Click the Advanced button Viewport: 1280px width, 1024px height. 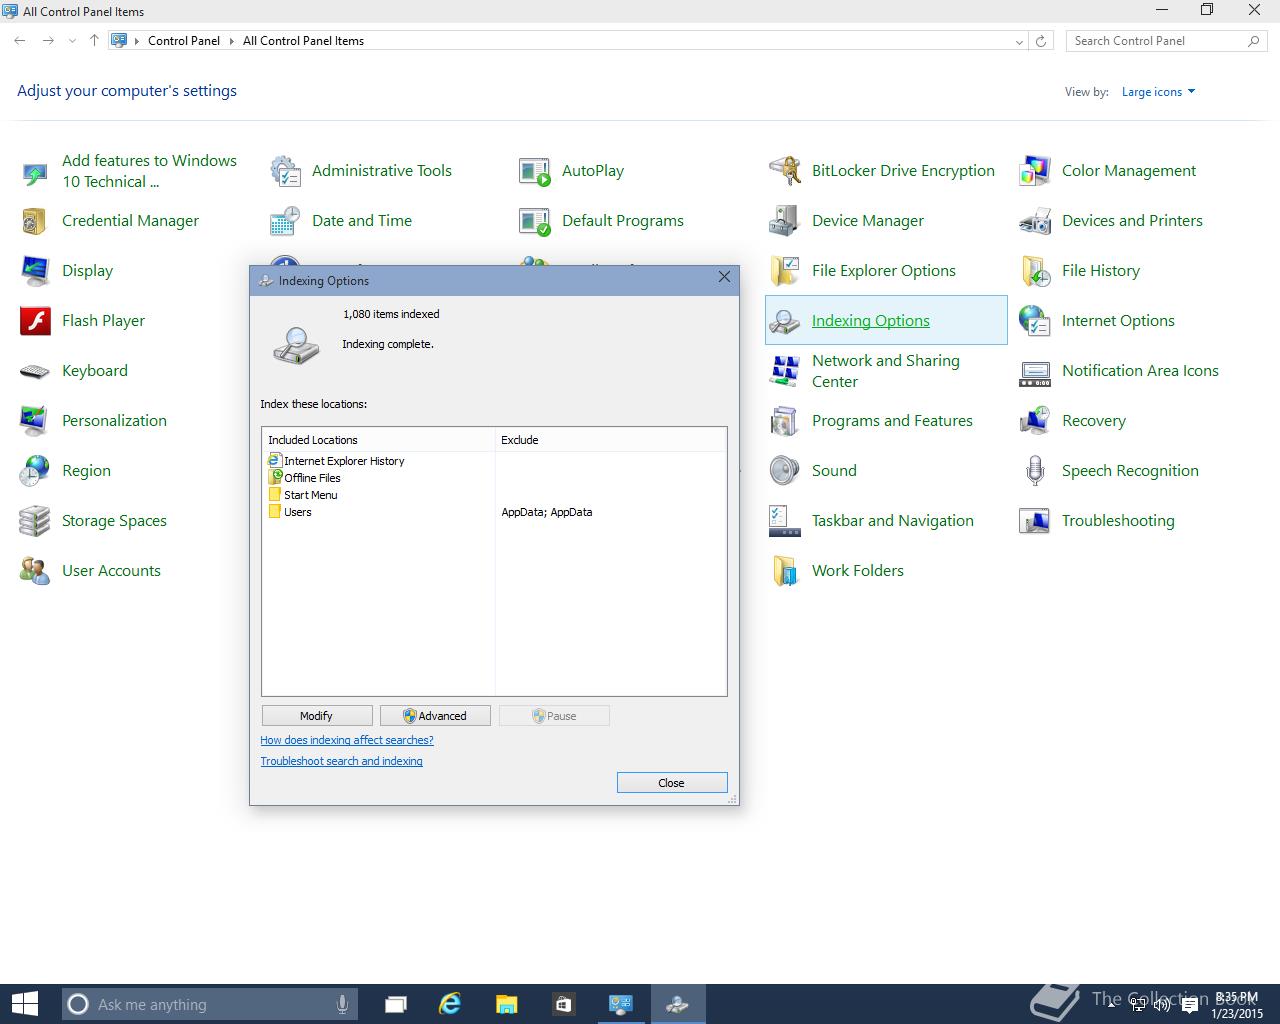click(x=435, y=716)
